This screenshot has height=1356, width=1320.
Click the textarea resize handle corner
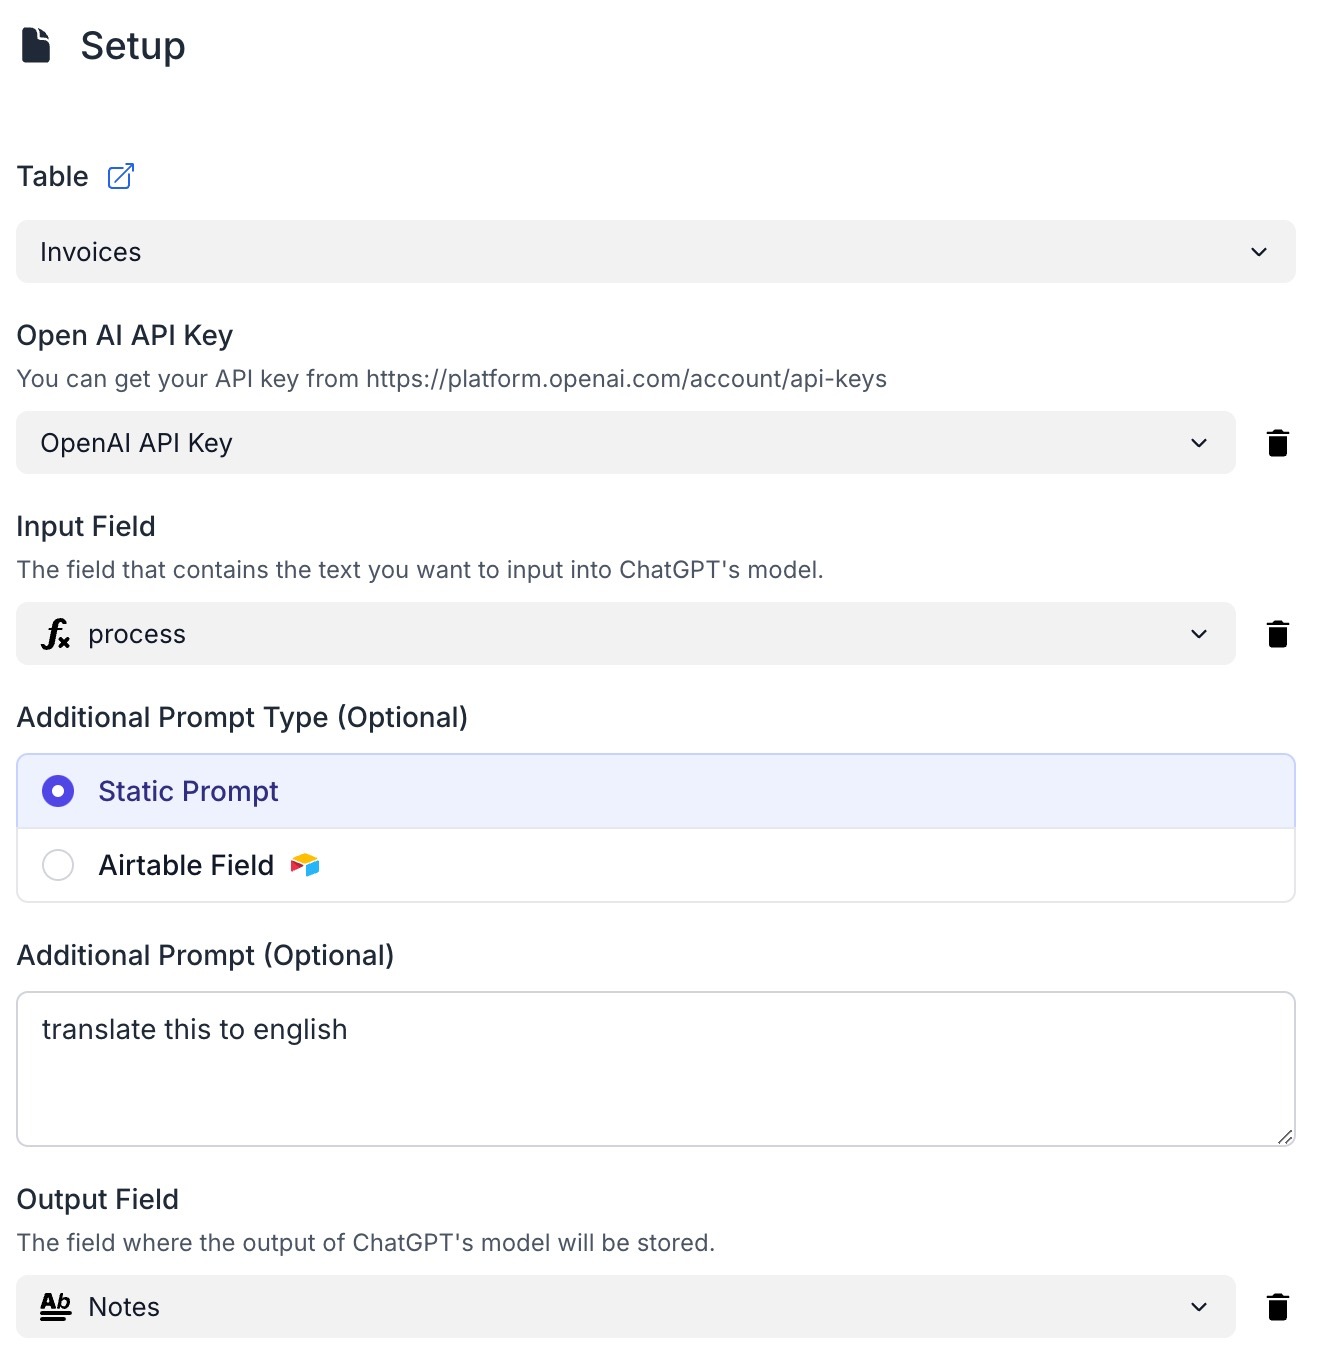(x=1285, y=1136)
